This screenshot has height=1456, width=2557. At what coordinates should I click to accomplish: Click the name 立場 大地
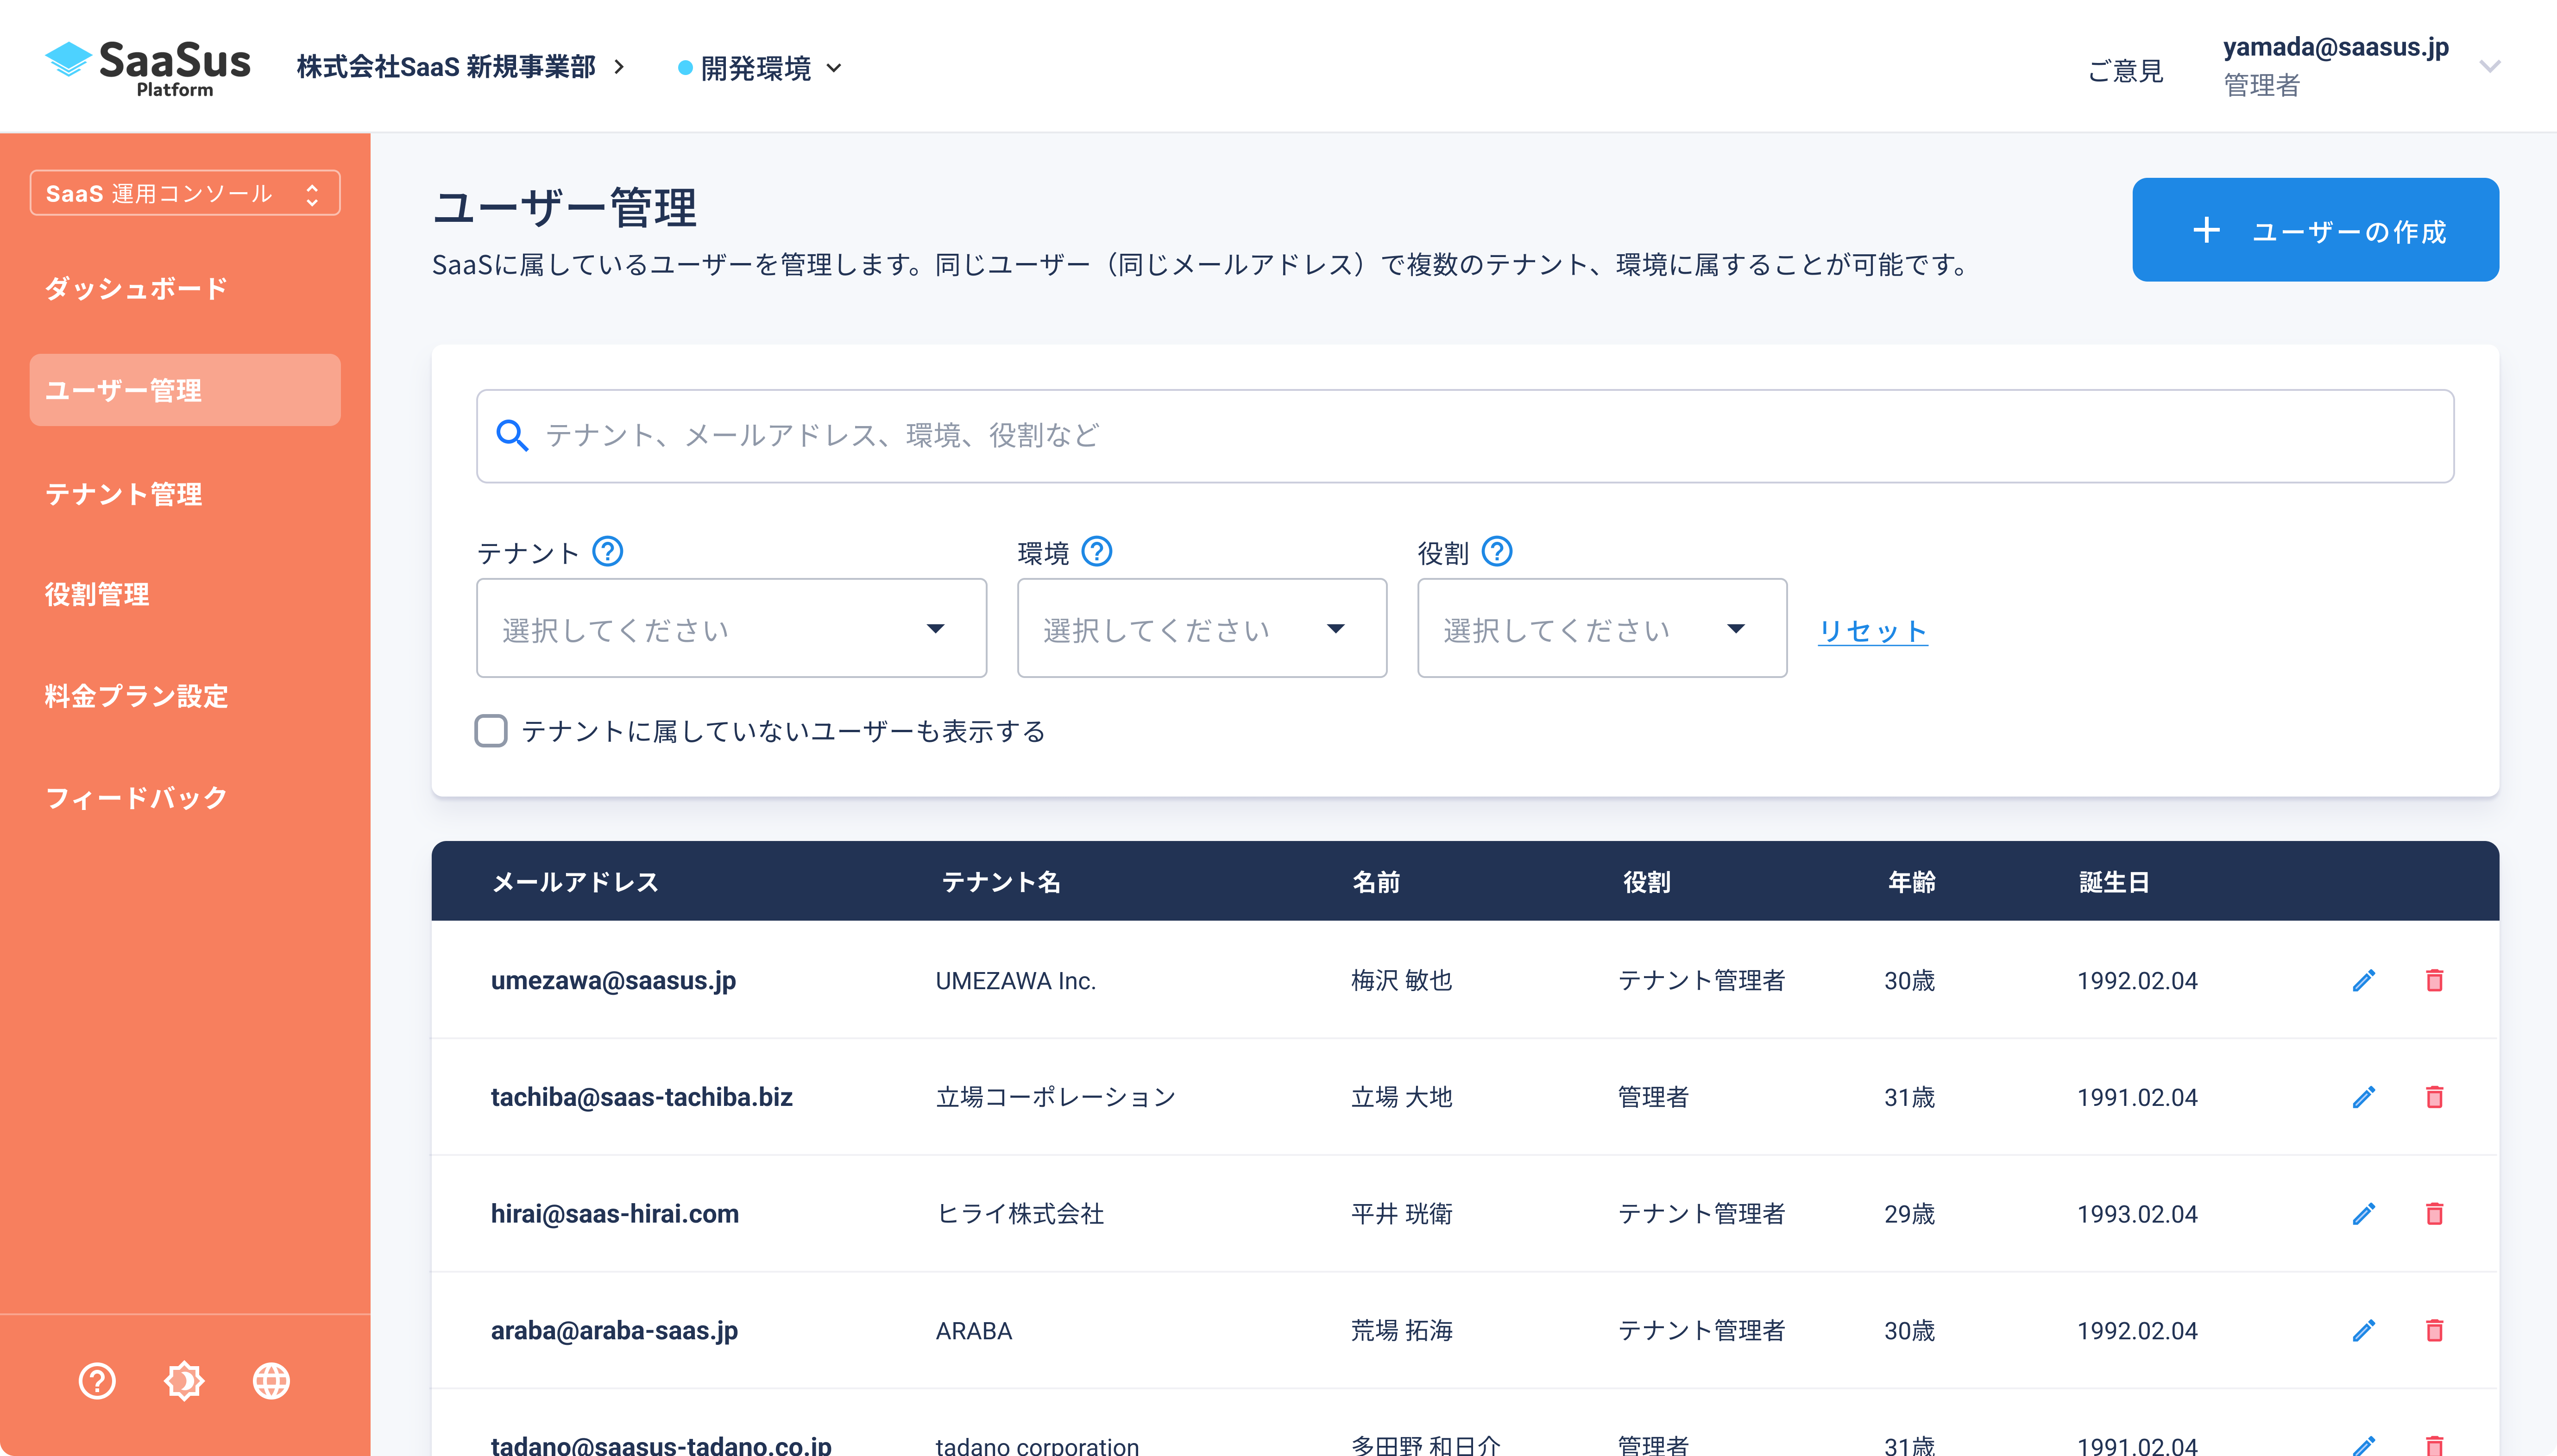pyautogui.click(x=1402, y=1097)
